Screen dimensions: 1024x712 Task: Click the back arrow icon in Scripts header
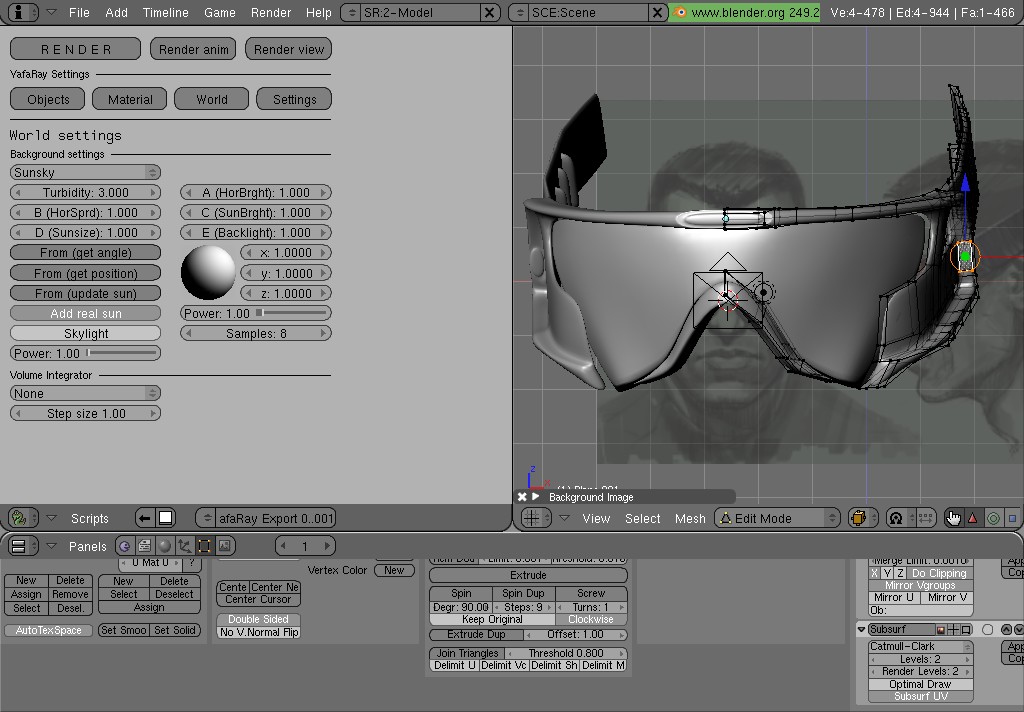click(144, 518)
